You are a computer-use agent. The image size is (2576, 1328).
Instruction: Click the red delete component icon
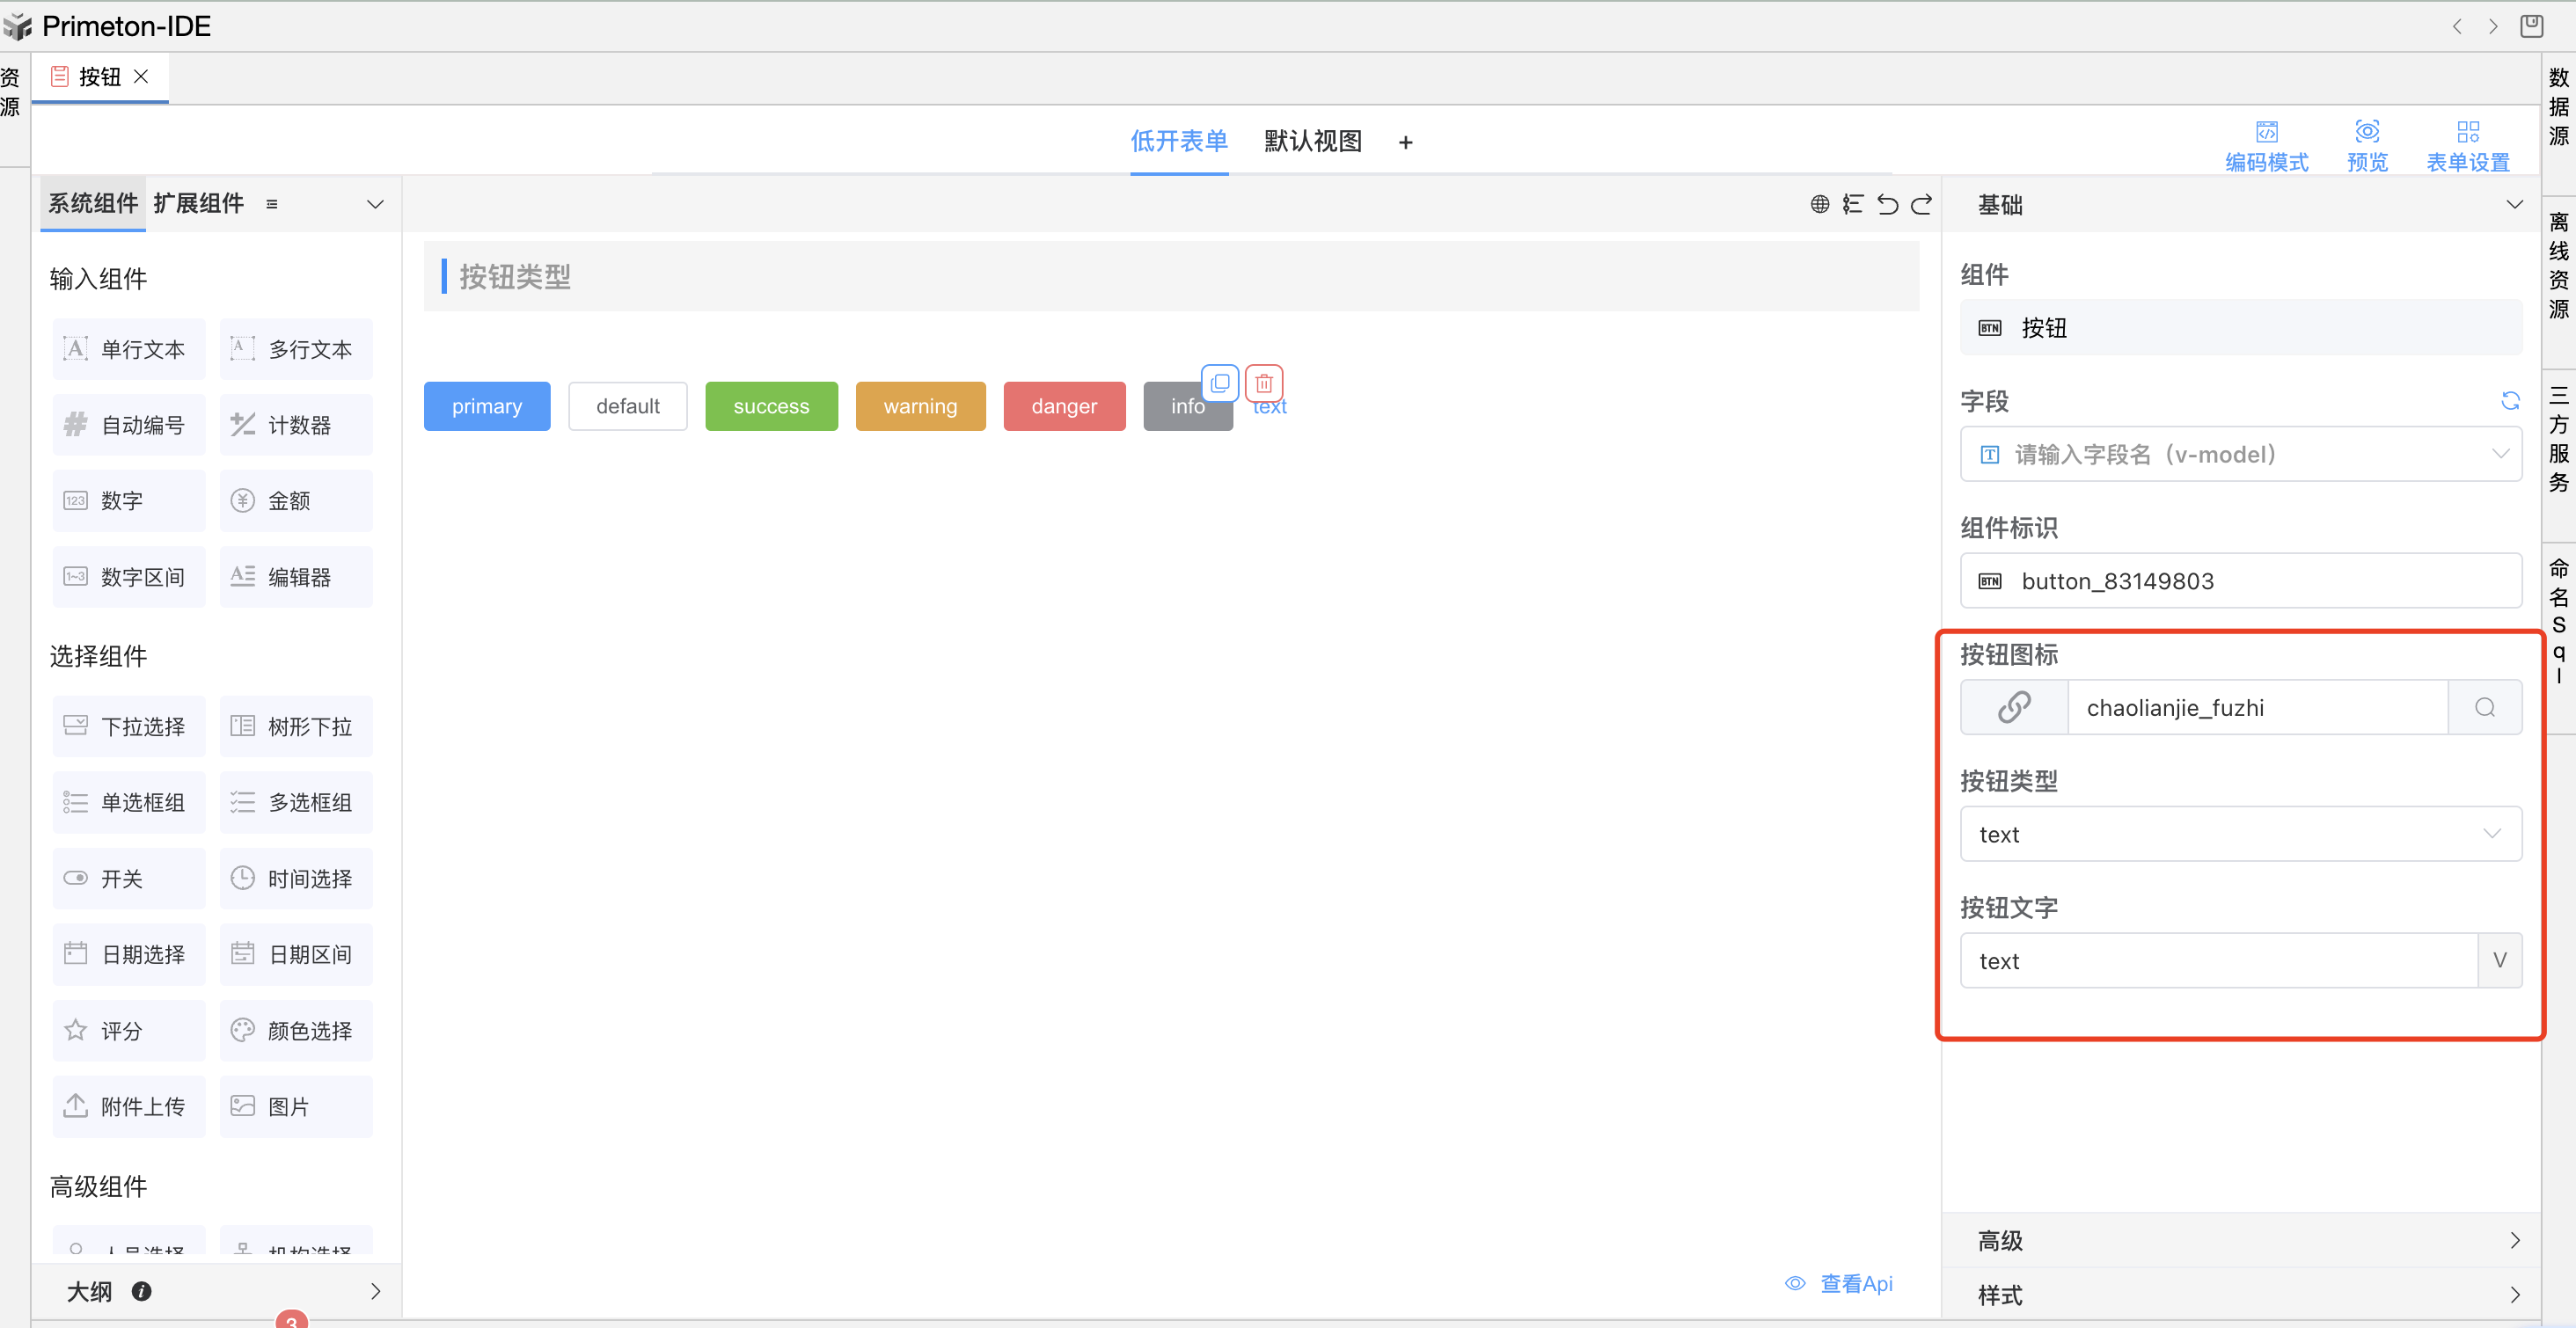tap(1264, 383)
